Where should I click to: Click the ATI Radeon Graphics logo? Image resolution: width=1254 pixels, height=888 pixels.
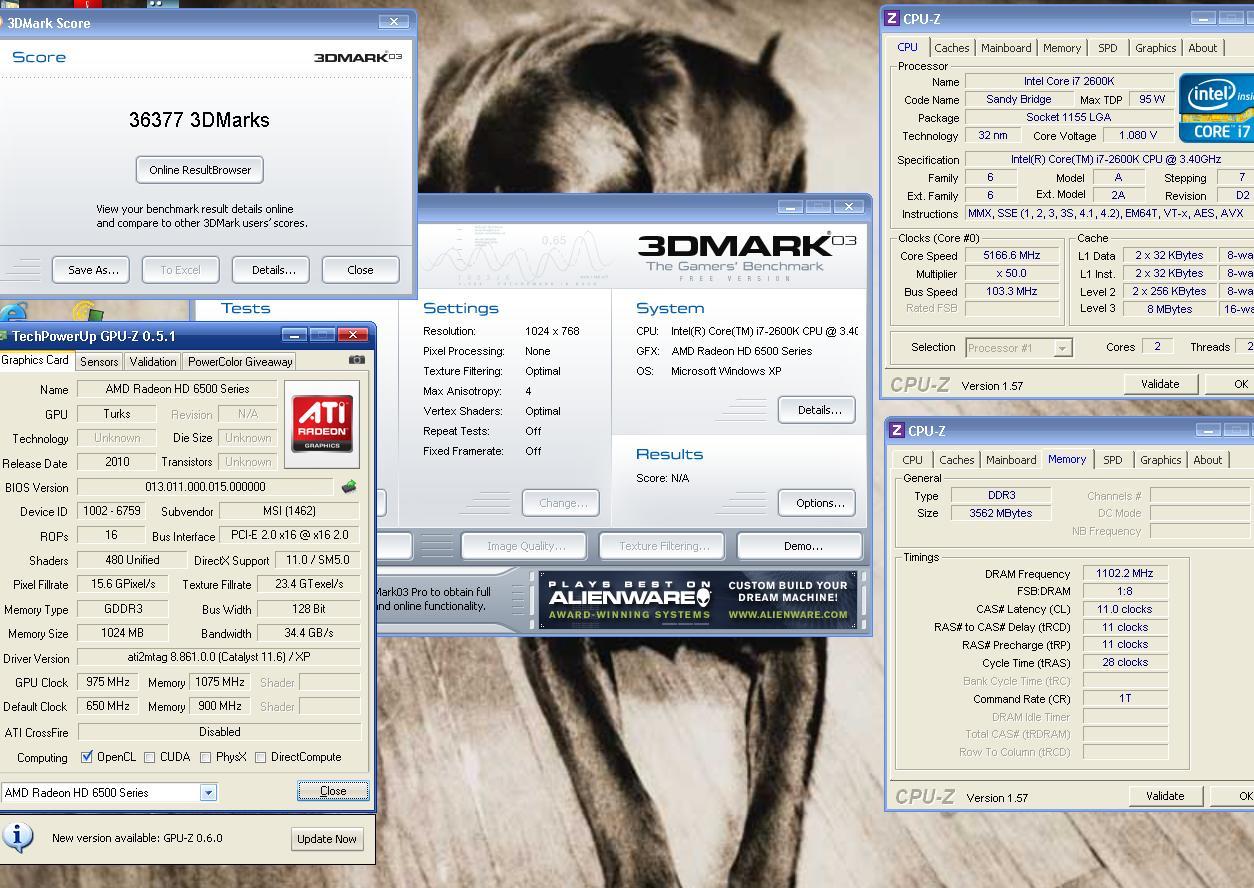pyautogui.click(x=322, y=424)
